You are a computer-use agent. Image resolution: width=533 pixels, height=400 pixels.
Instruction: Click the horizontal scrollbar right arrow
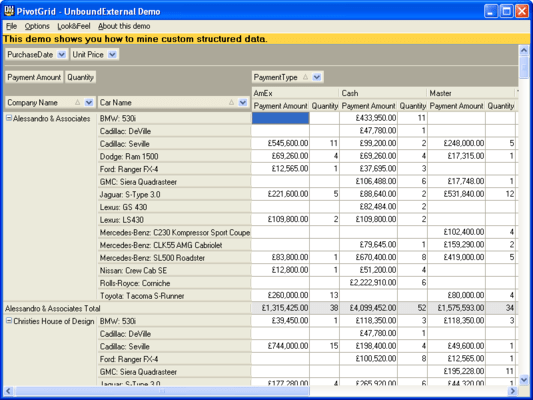(x=513, y=391)
